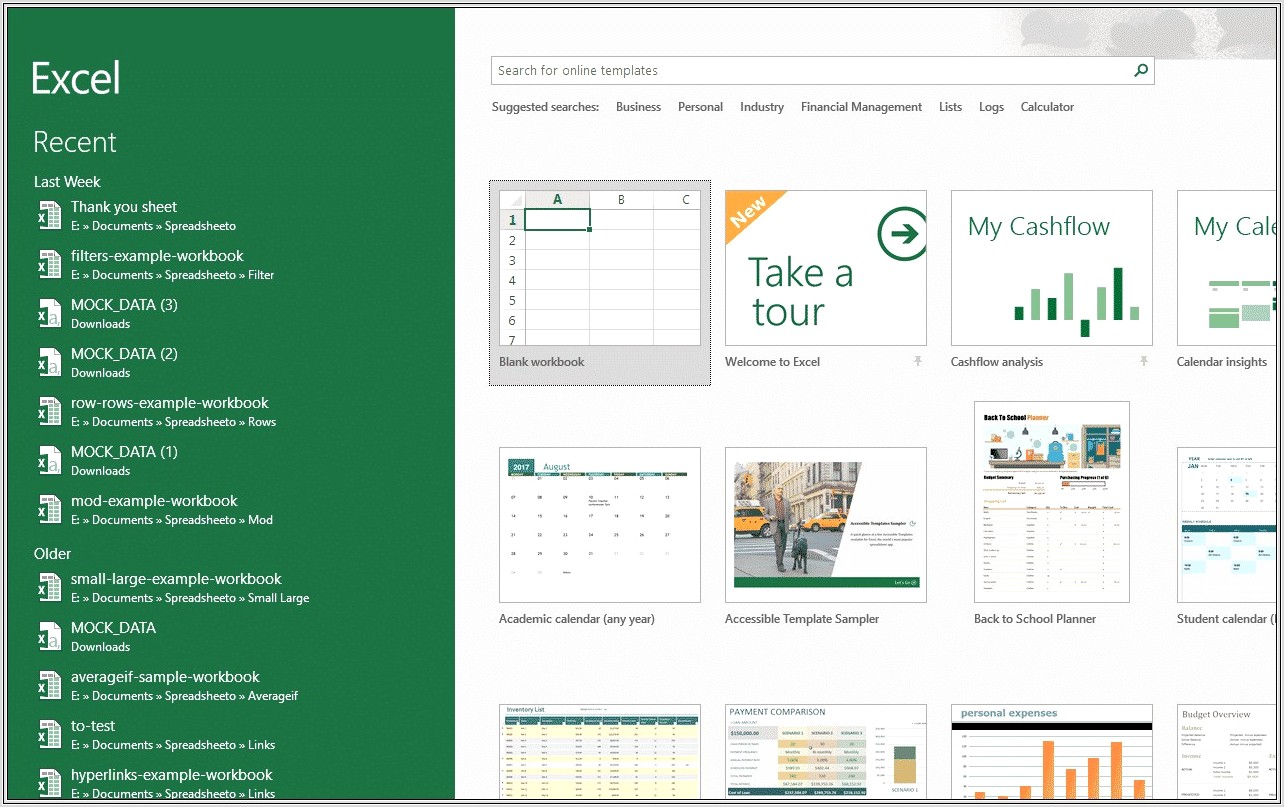Open the Inventory List template
This screenshot has width=1284, height=807.
(600, 751)
